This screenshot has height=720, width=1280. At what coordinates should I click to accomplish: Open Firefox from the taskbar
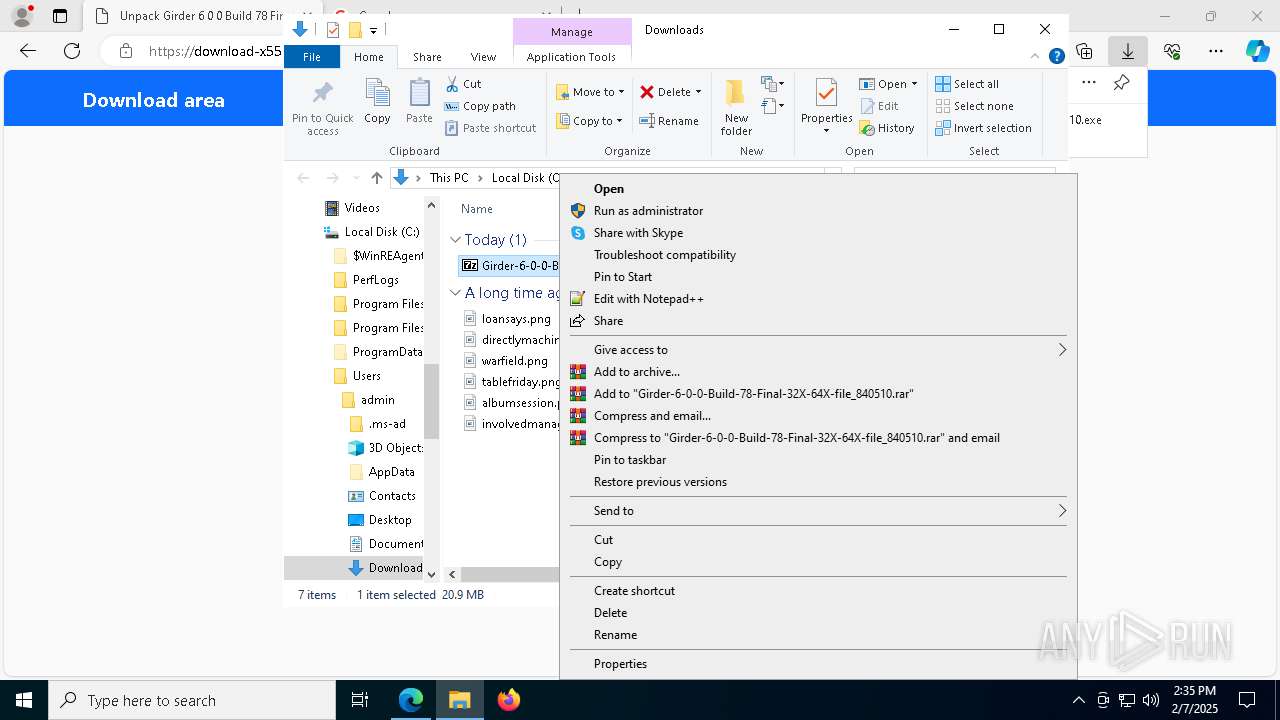click(x=509, y=700)
